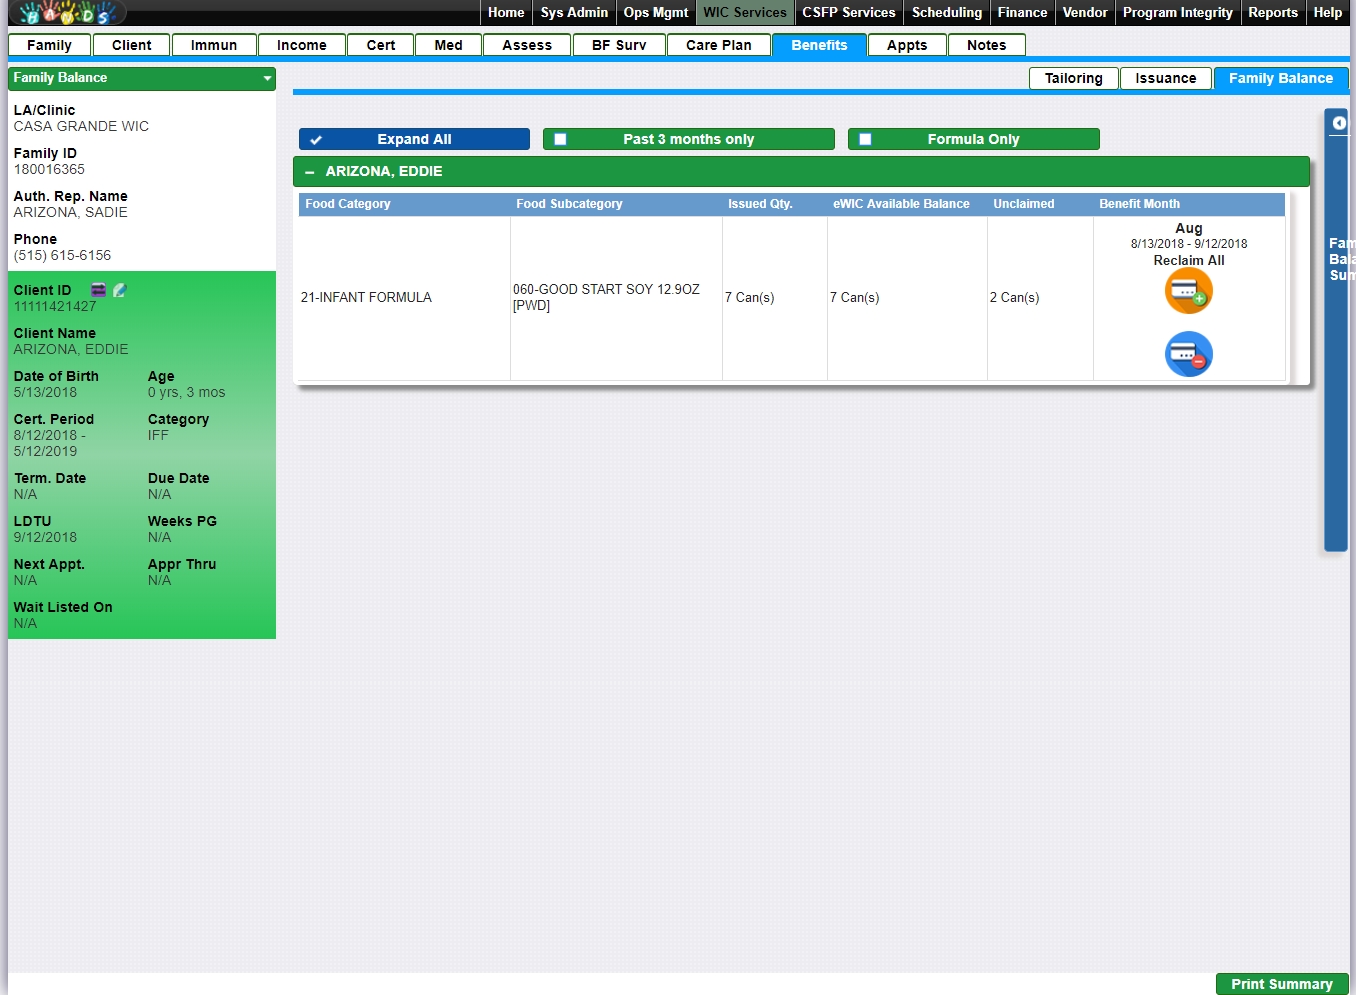Viewport: 1356px width, 995px height.
Task: Toggle the Expand All checkbox
Action: (316, 140)
